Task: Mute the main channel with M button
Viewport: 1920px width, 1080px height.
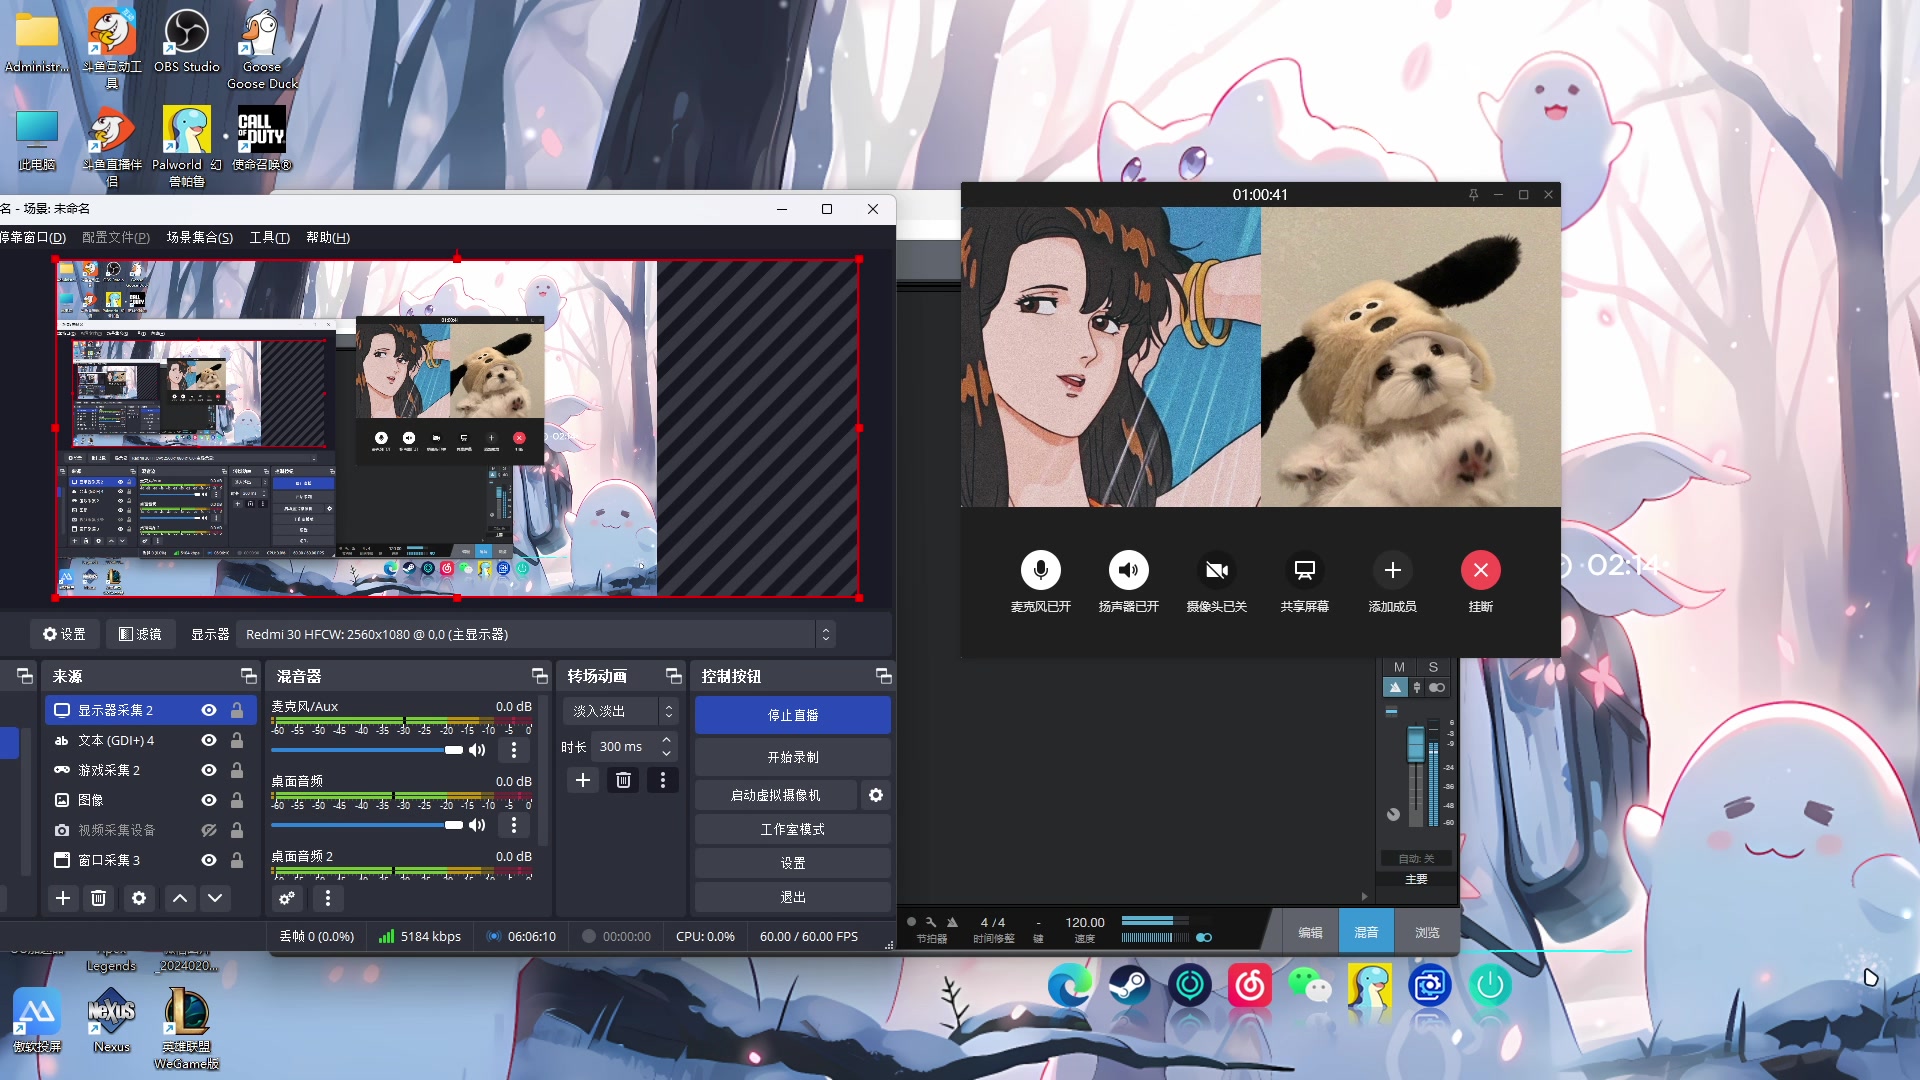Action: click(x=1399, y=667)
